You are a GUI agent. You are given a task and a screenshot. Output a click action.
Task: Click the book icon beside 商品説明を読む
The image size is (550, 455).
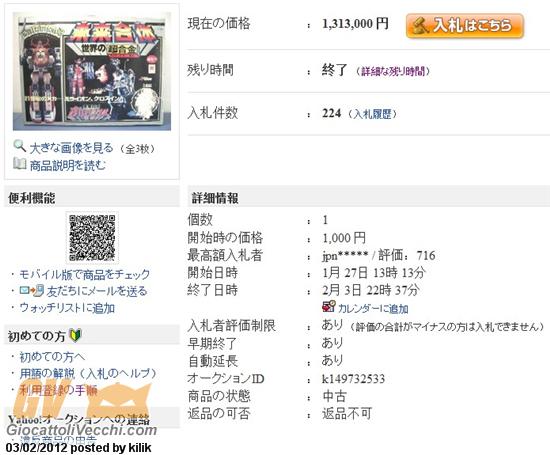[20, 163]
